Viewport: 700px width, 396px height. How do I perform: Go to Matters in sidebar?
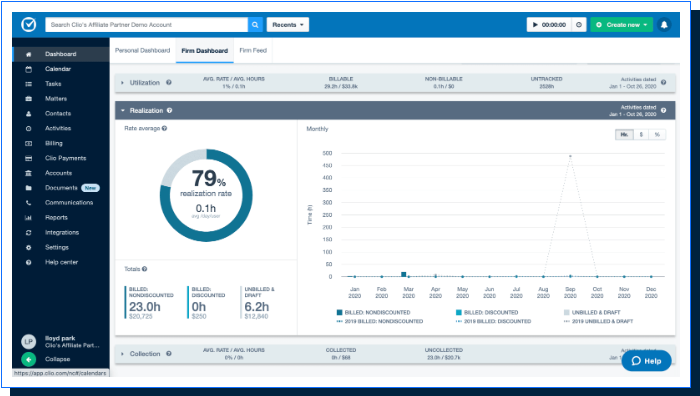56,99
